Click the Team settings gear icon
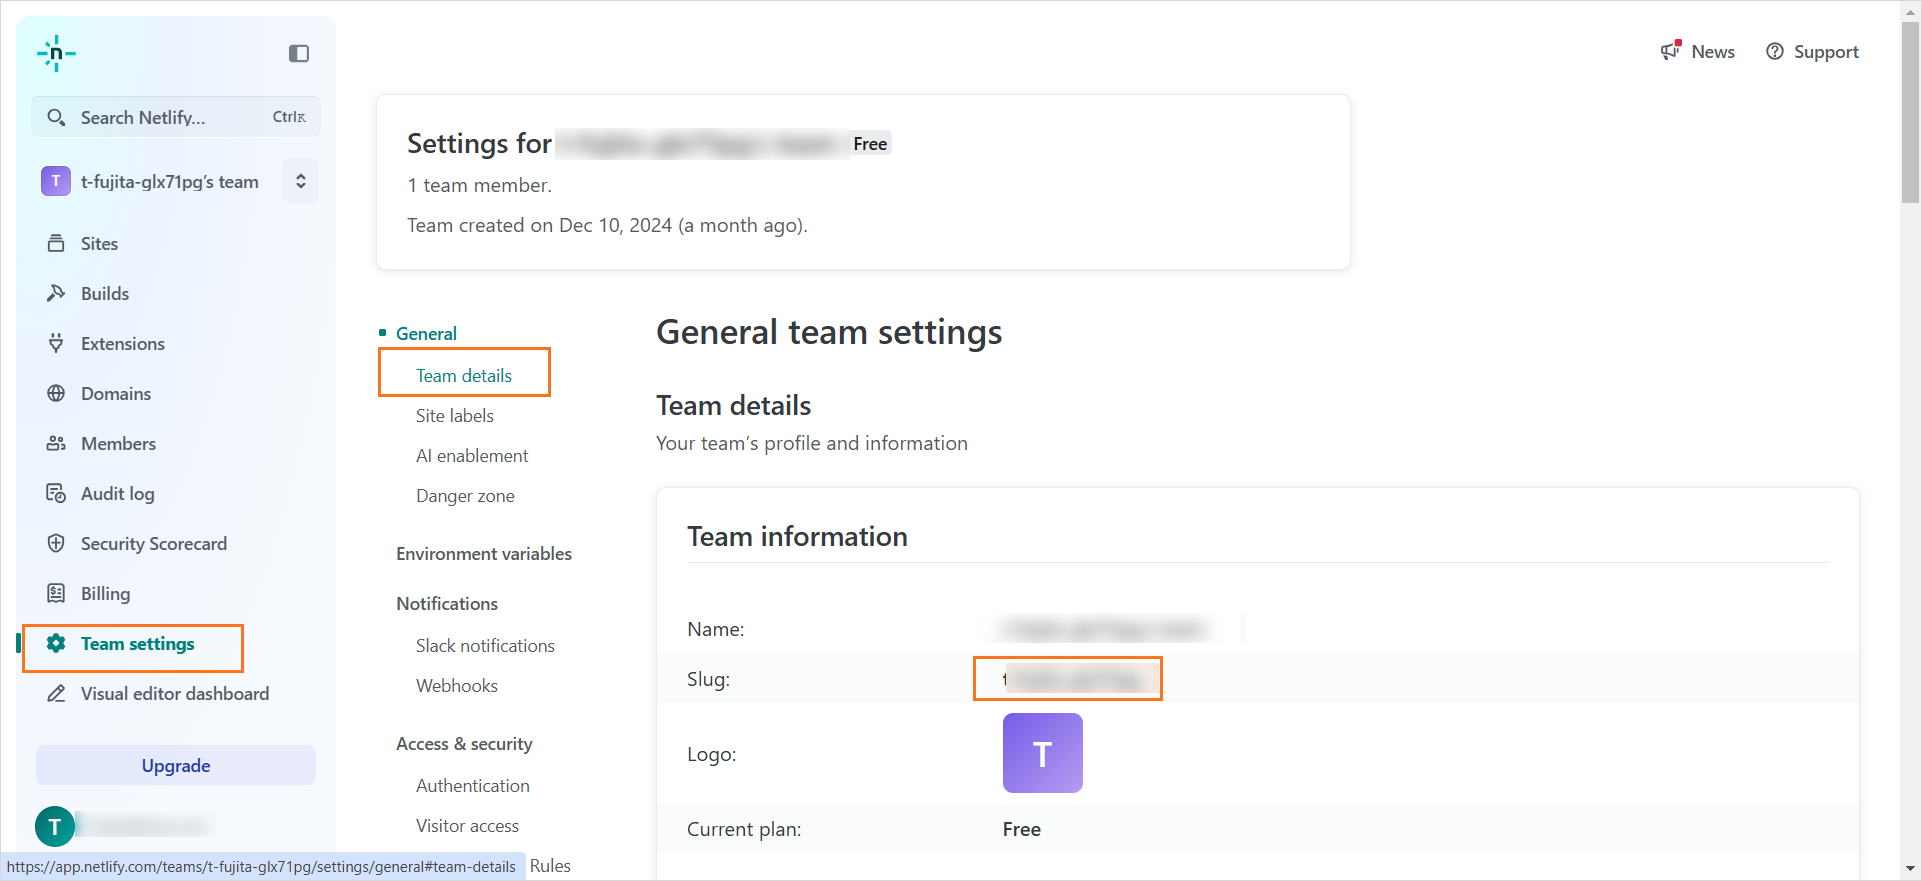The image size is (1922, 881). click(56, 643)
